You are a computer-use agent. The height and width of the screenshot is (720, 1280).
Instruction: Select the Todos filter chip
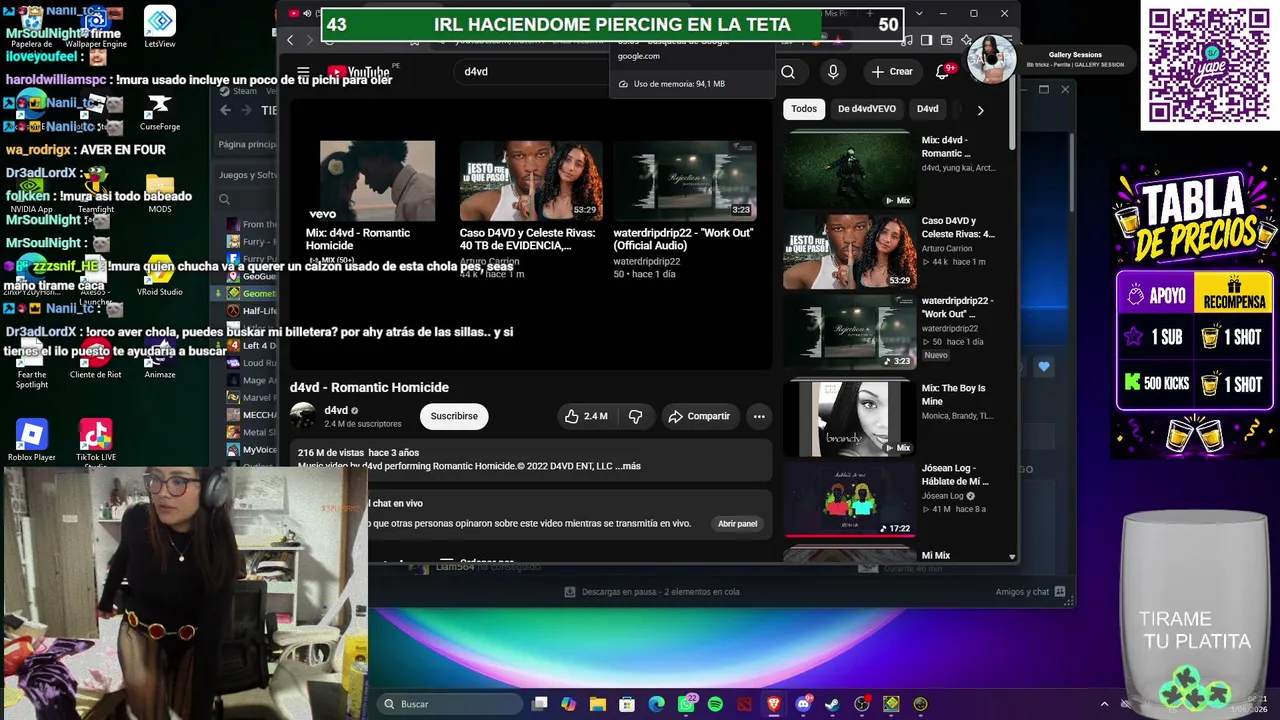coord(804,109)
